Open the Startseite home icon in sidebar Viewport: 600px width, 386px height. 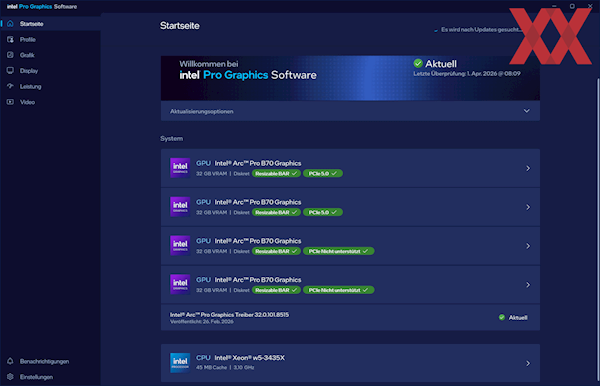click(10, 24)
